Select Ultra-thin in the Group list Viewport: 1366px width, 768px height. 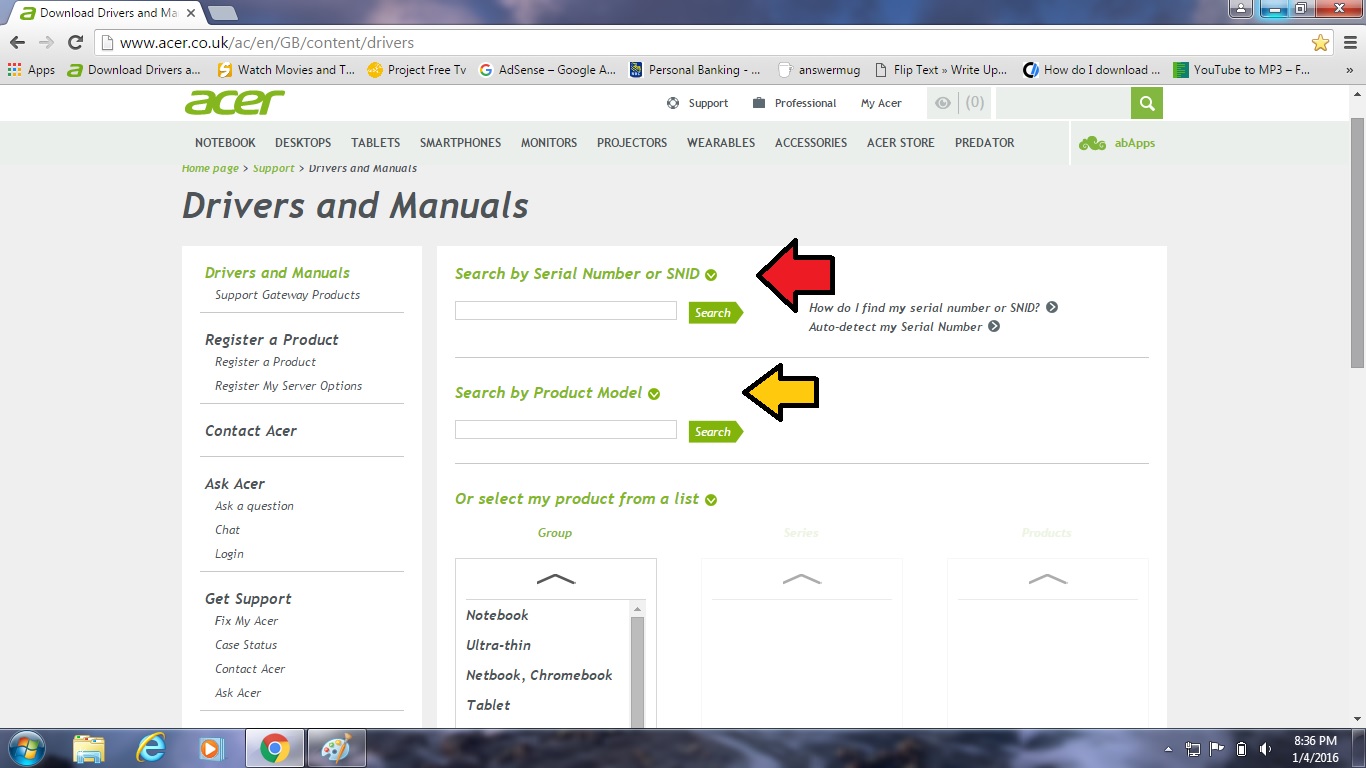pos(498,645)
